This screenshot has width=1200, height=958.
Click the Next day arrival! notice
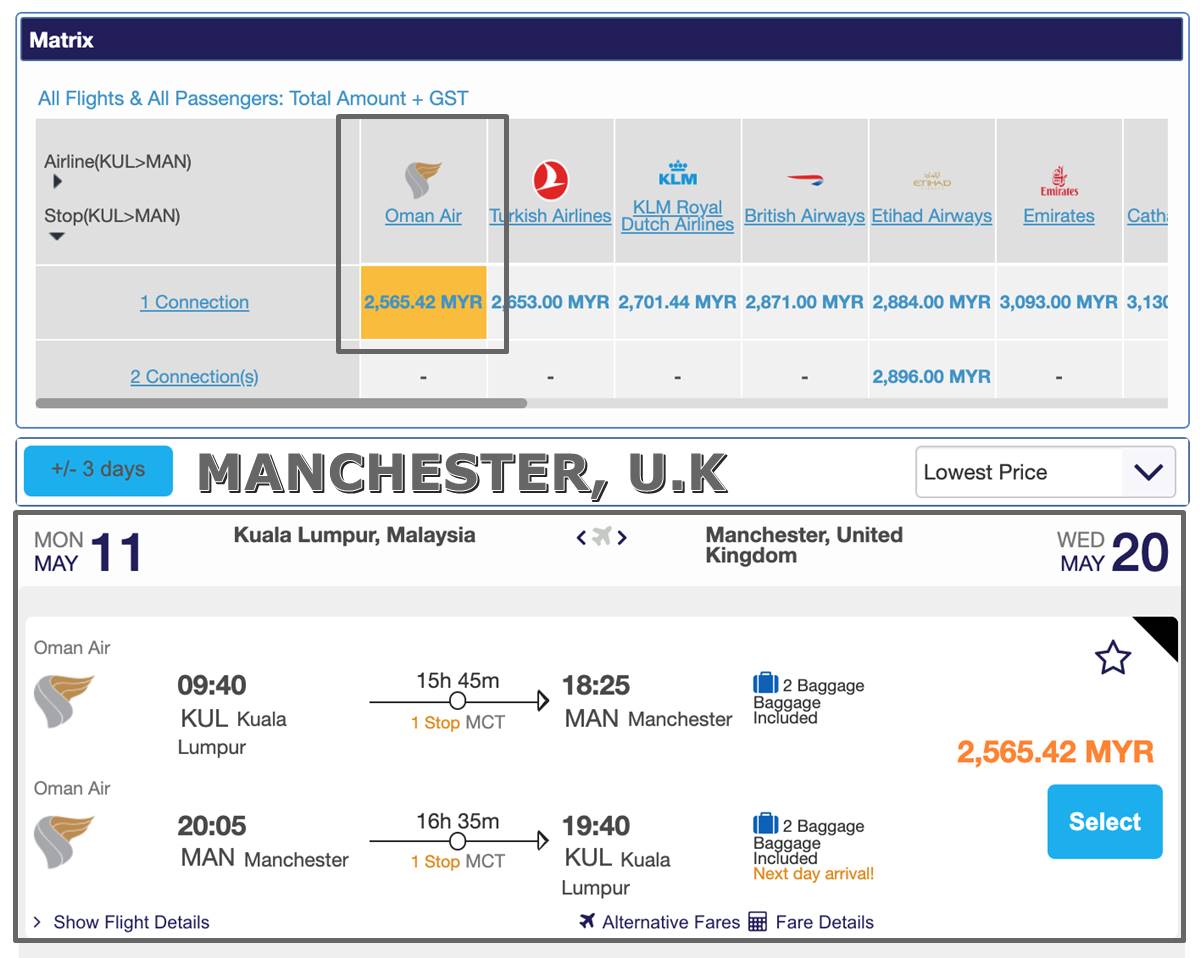point(814,874)
